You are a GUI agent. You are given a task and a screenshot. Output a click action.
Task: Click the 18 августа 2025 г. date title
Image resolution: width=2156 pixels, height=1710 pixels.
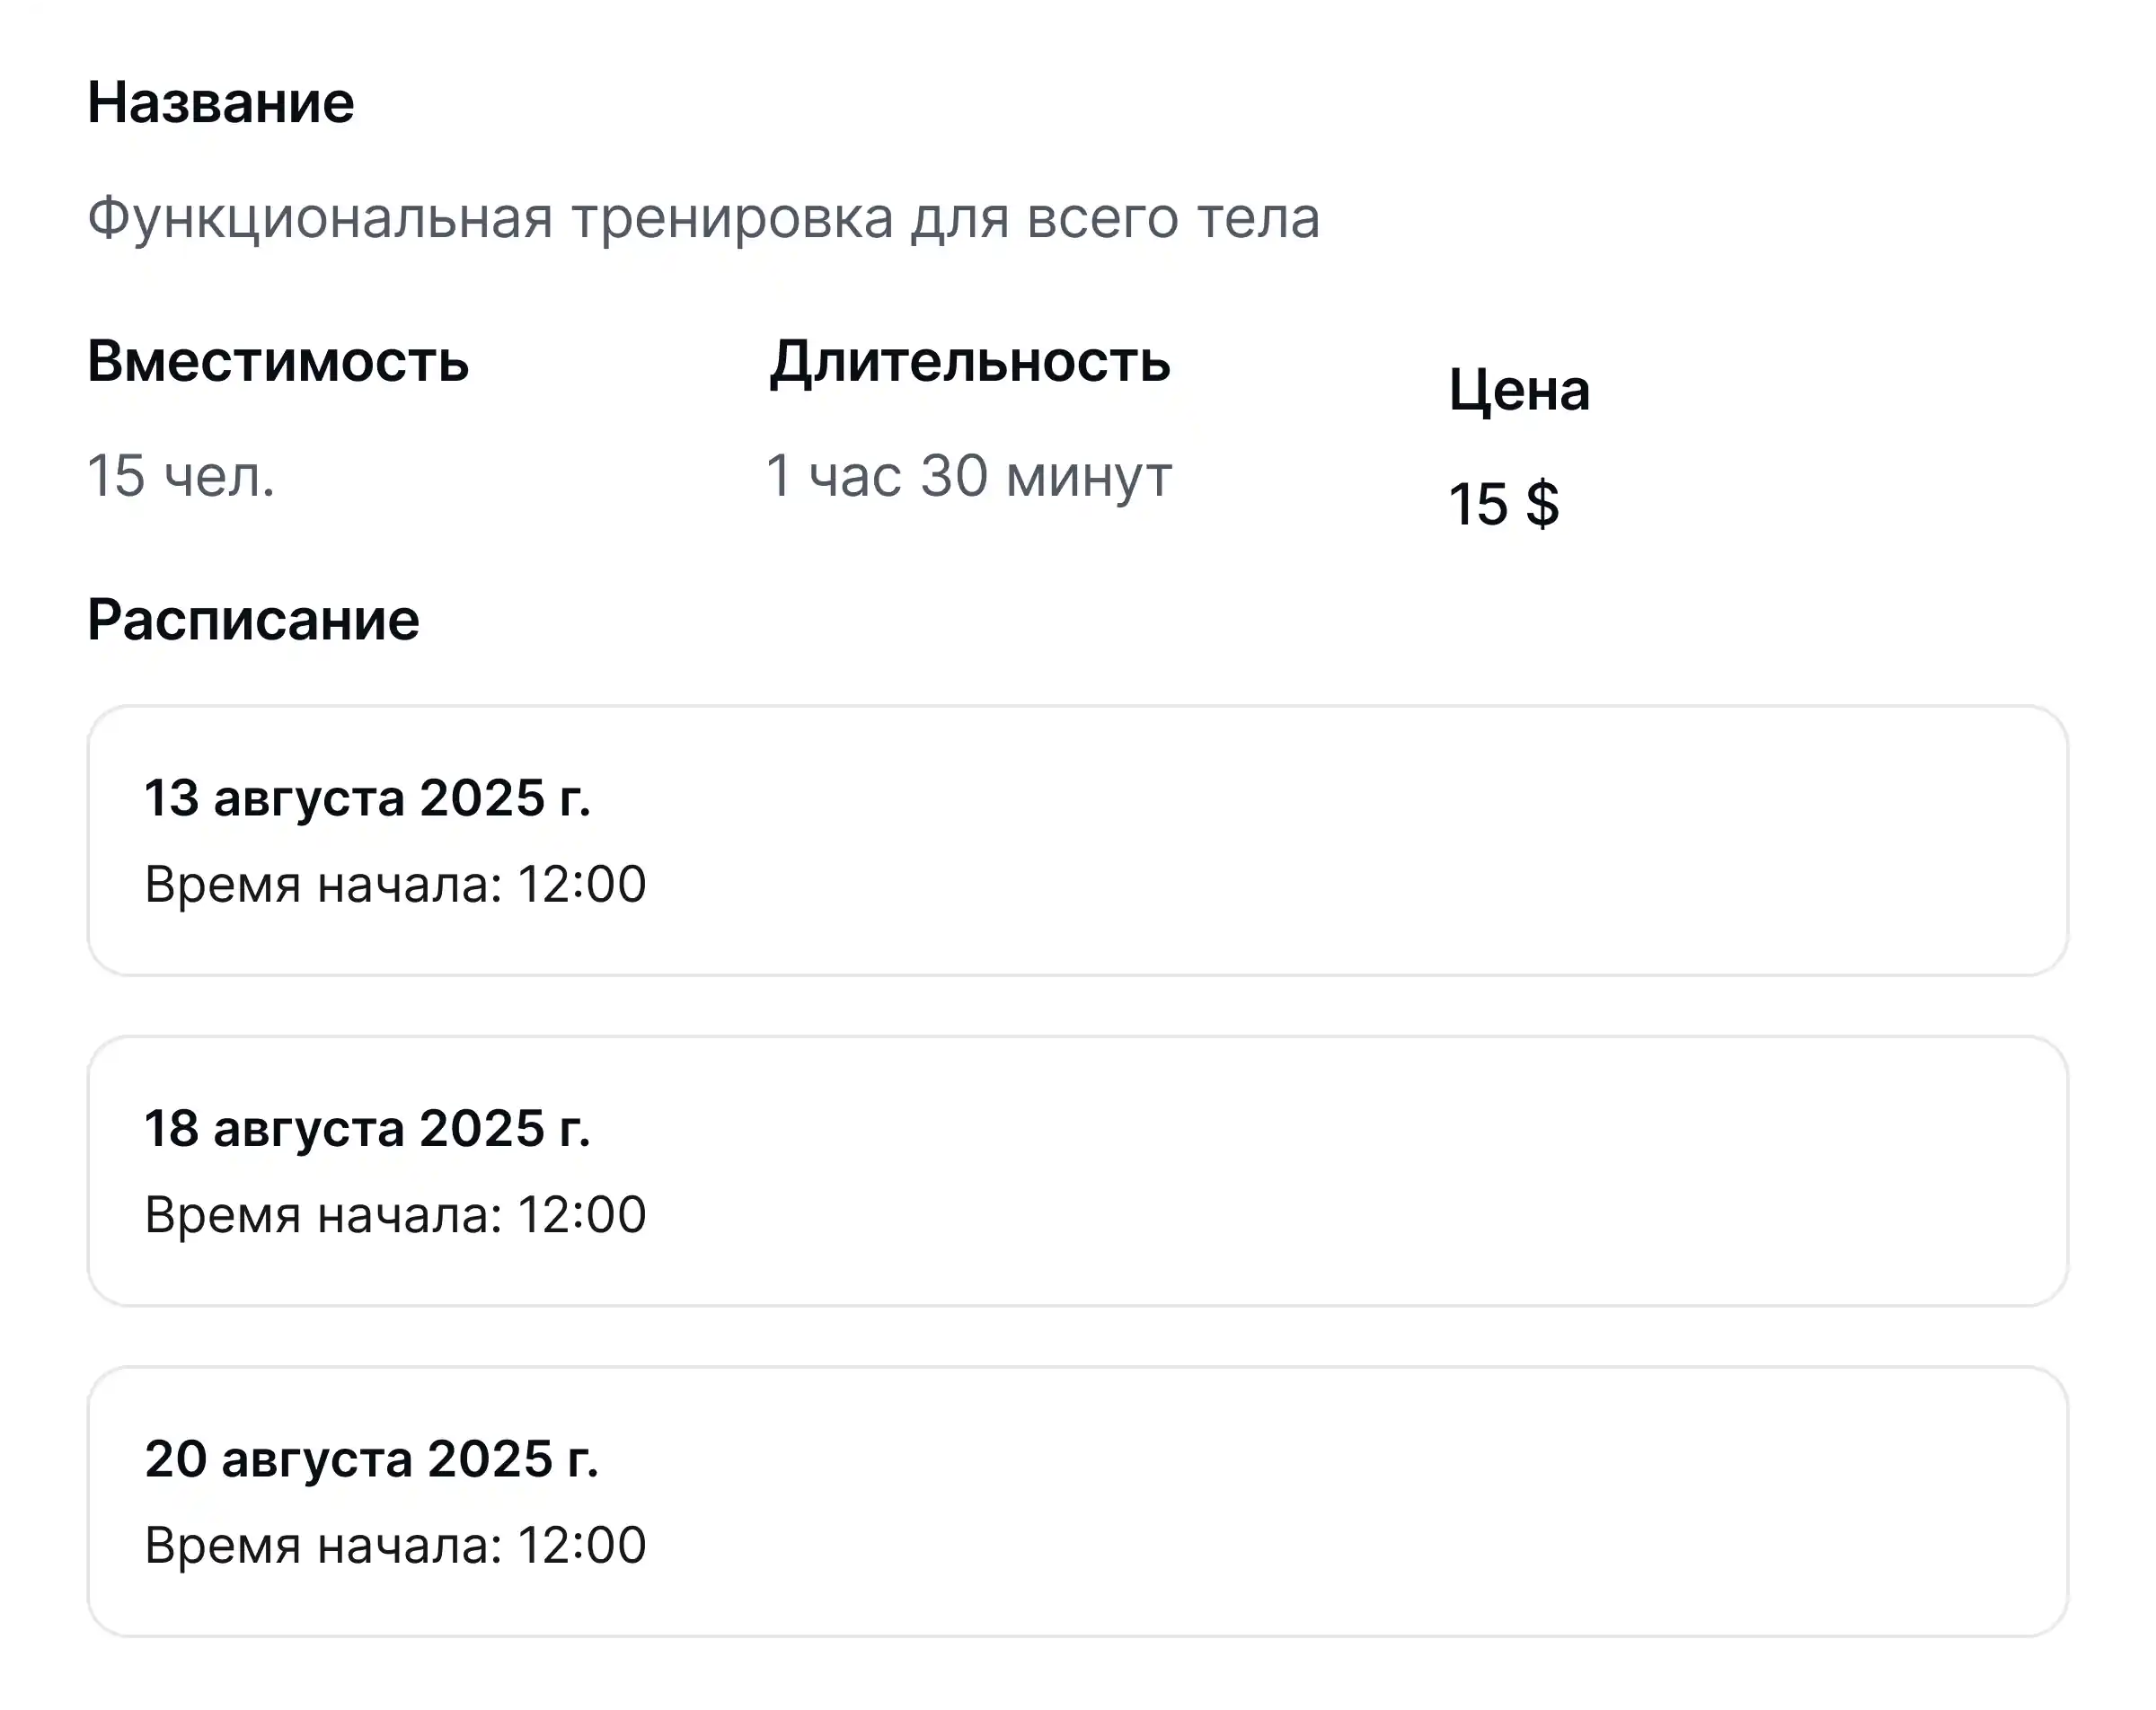368,1128
